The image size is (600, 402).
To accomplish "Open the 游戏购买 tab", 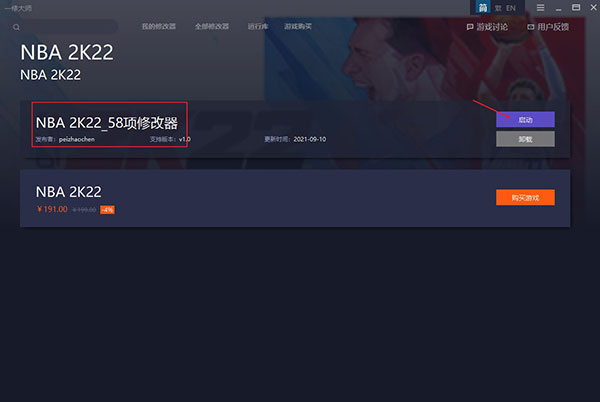I will tap(298, 26).
